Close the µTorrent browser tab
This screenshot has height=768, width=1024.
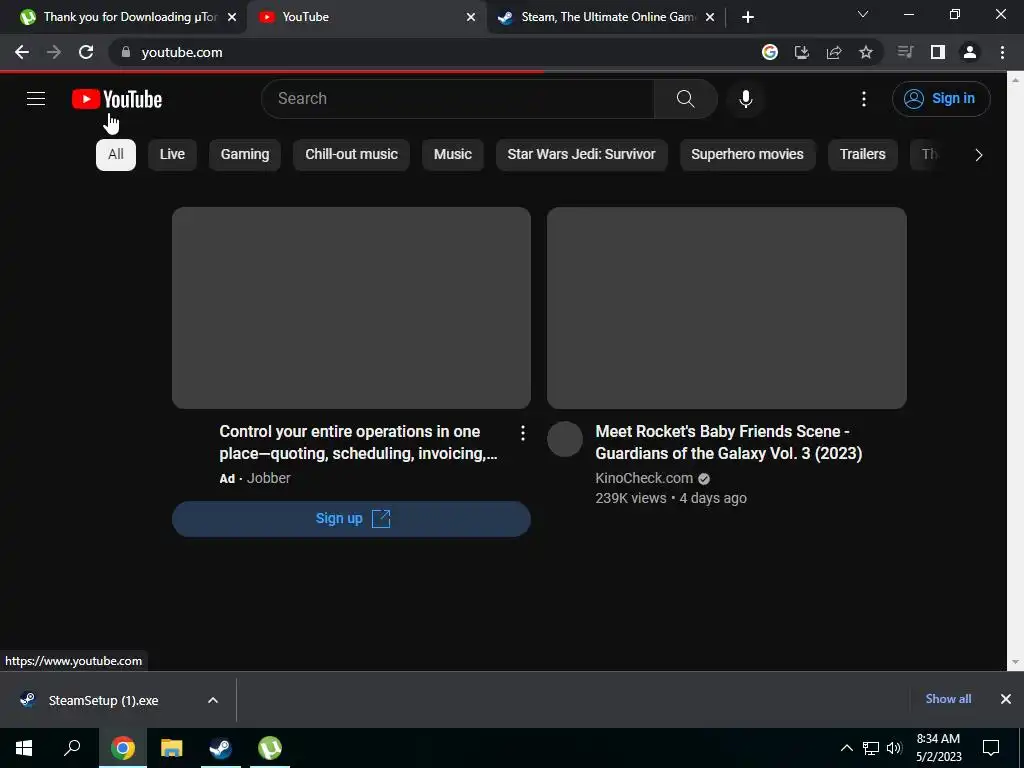click(x=232, y=18)
